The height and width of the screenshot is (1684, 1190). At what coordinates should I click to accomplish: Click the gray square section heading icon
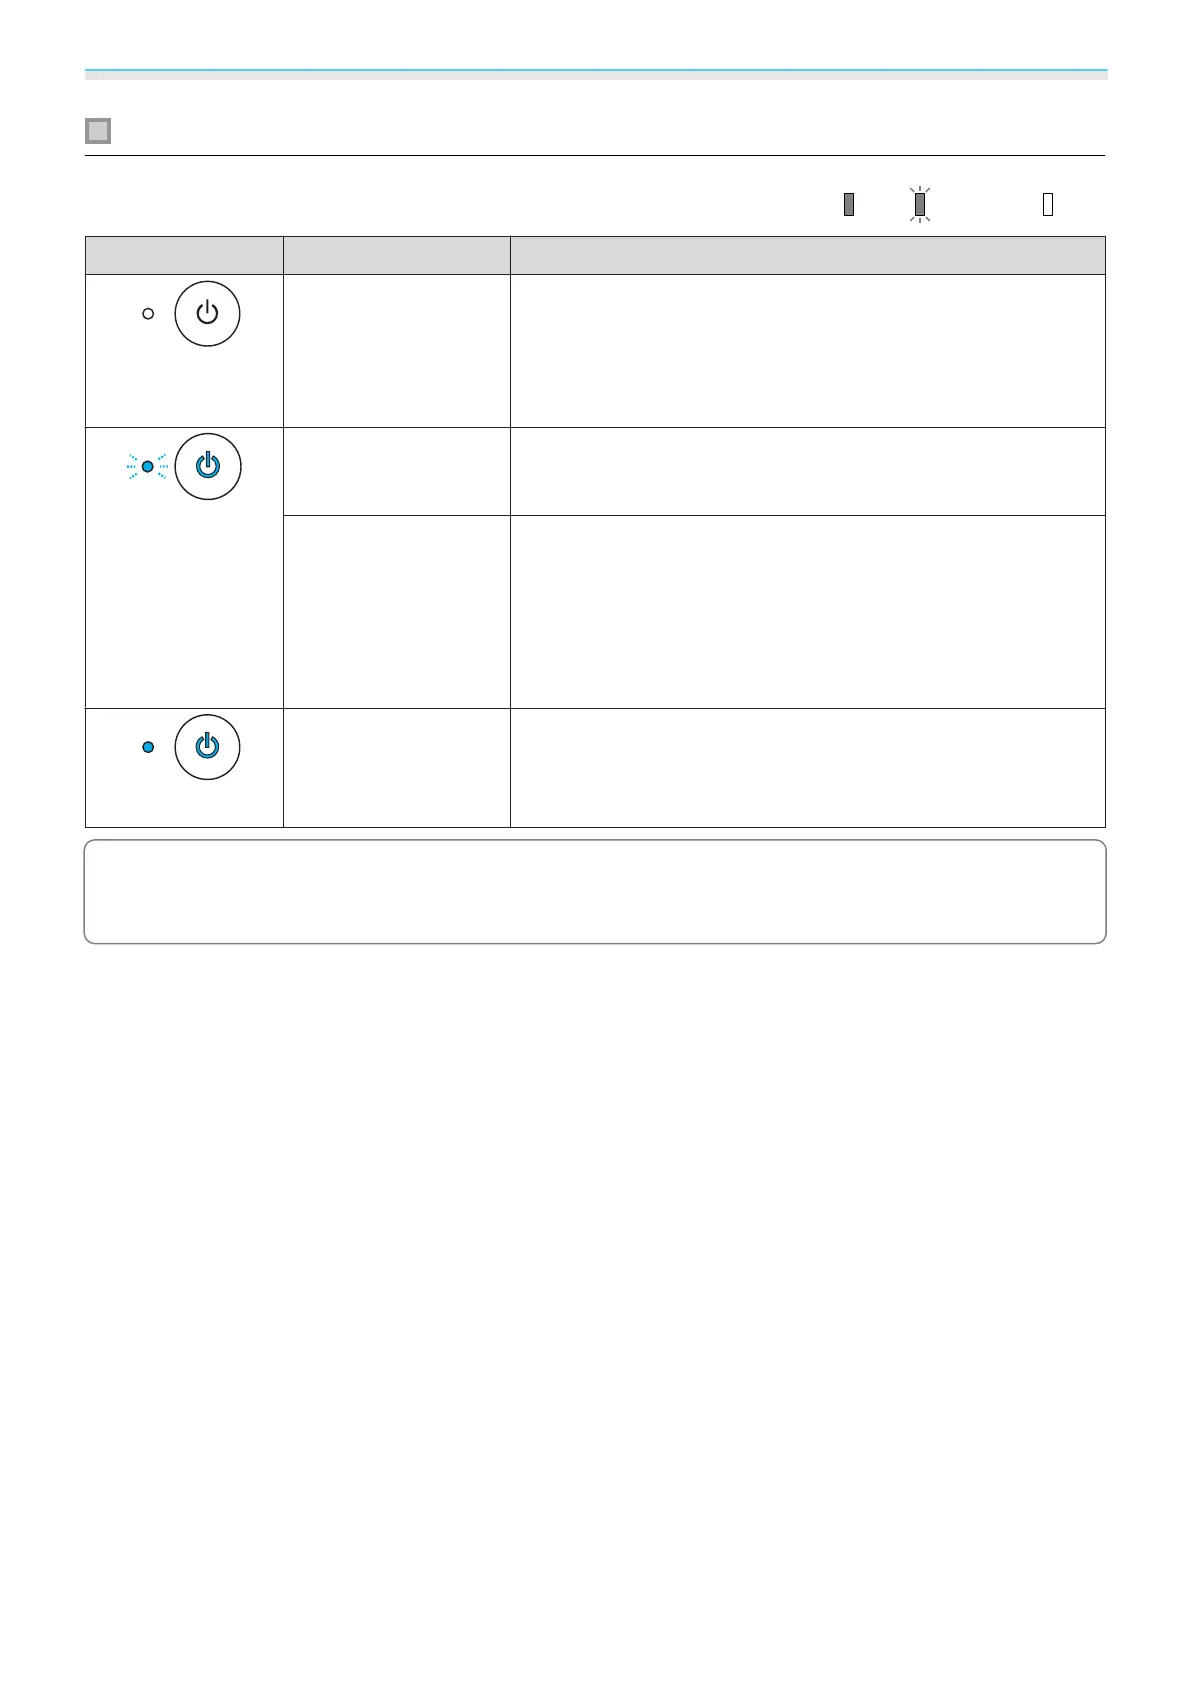[x=98, y=131]
